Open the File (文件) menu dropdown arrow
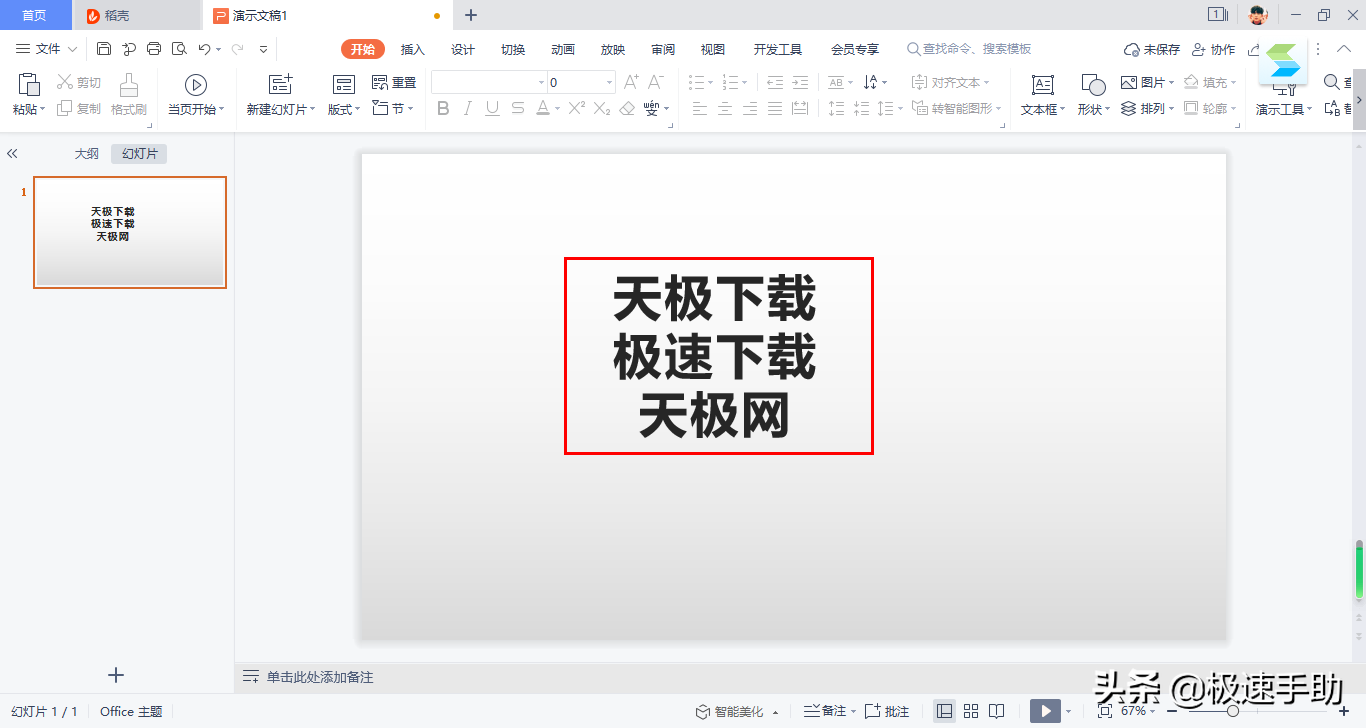The height and width of the screenshot is (728, 1366). [x=72, y=49]
